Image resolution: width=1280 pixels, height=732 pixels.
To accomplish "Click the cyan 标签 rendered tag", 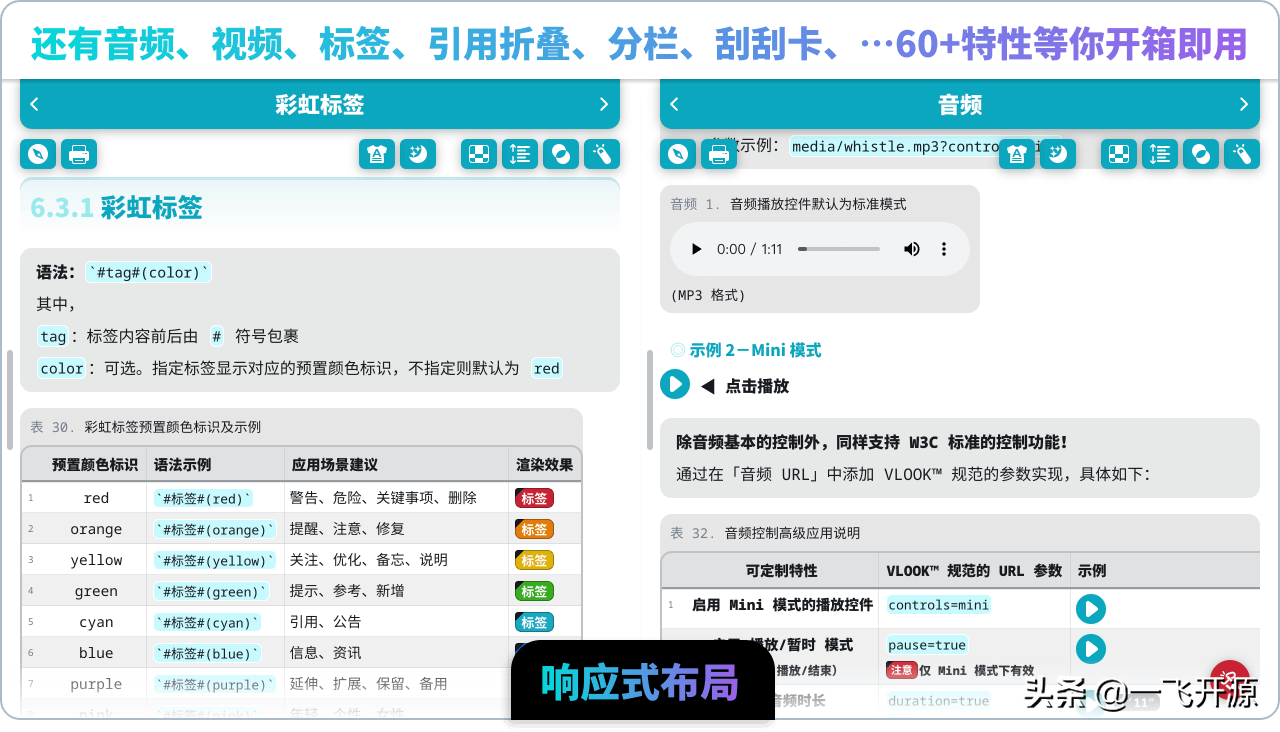I will (x=534, y=622).
